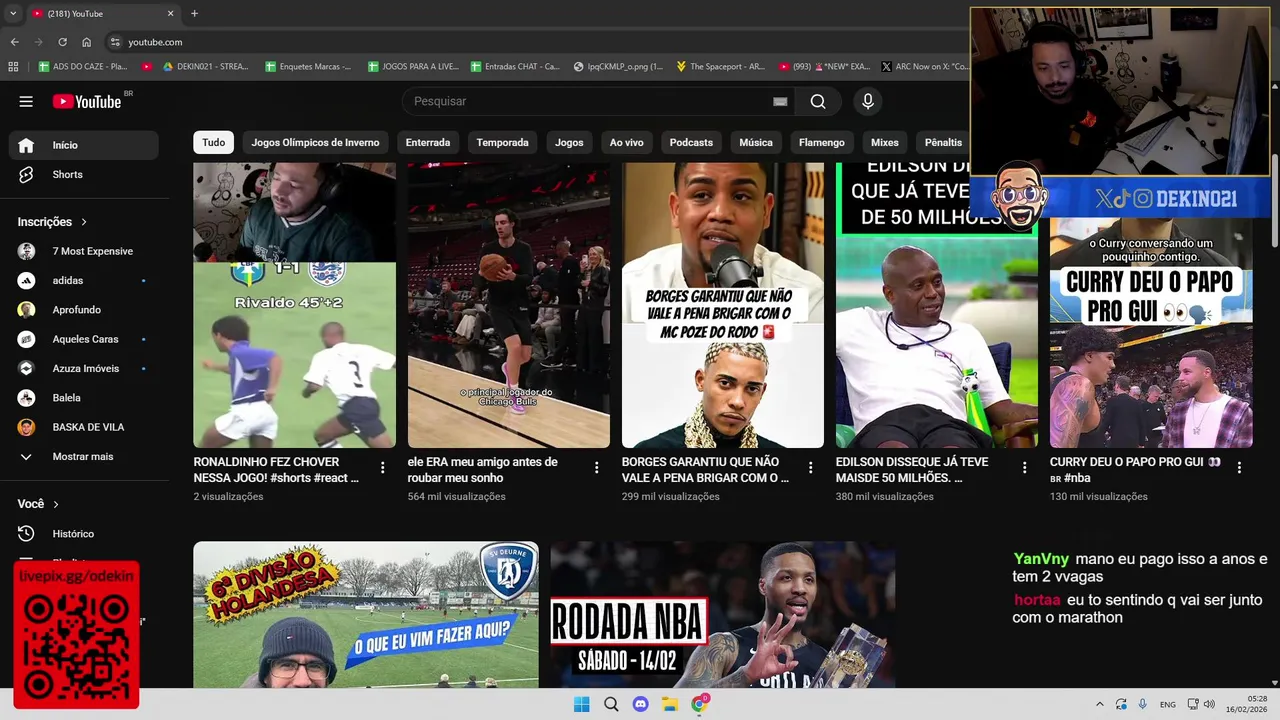Click the browser back arrow
1280x720 pixels.
(x=14, y=42)
